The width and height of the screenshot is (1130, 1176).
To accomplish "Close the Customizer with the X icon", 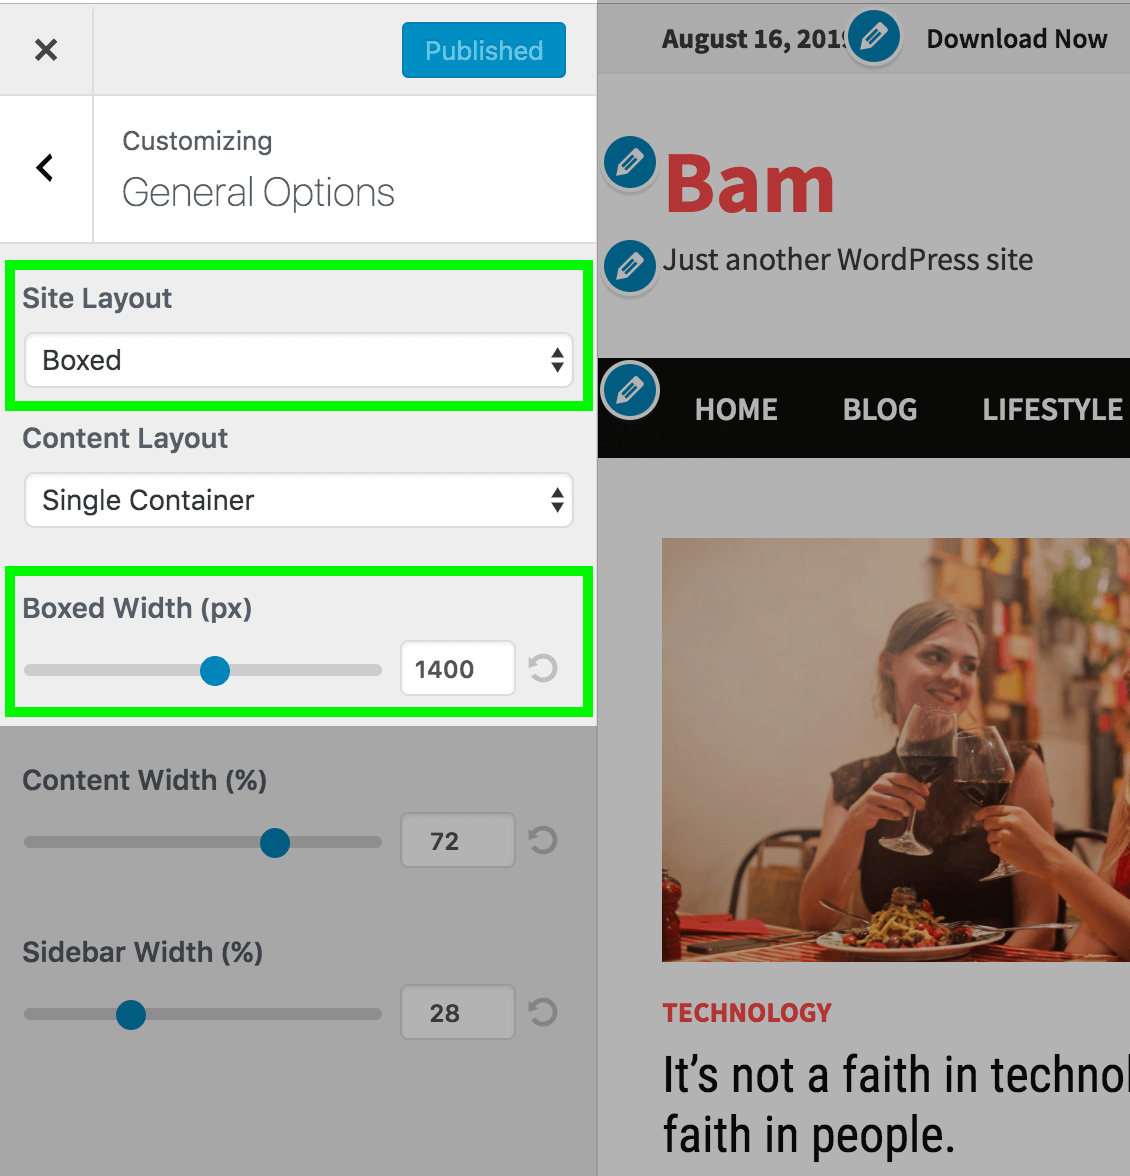I will pos(46,50).
